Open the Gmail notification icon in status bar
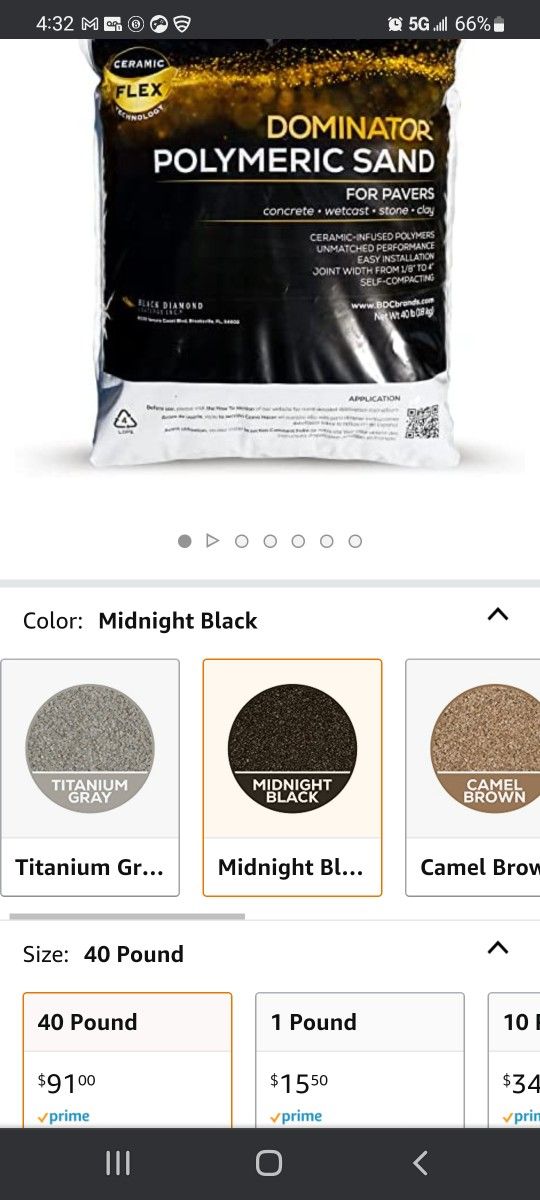 coord(89,24)
